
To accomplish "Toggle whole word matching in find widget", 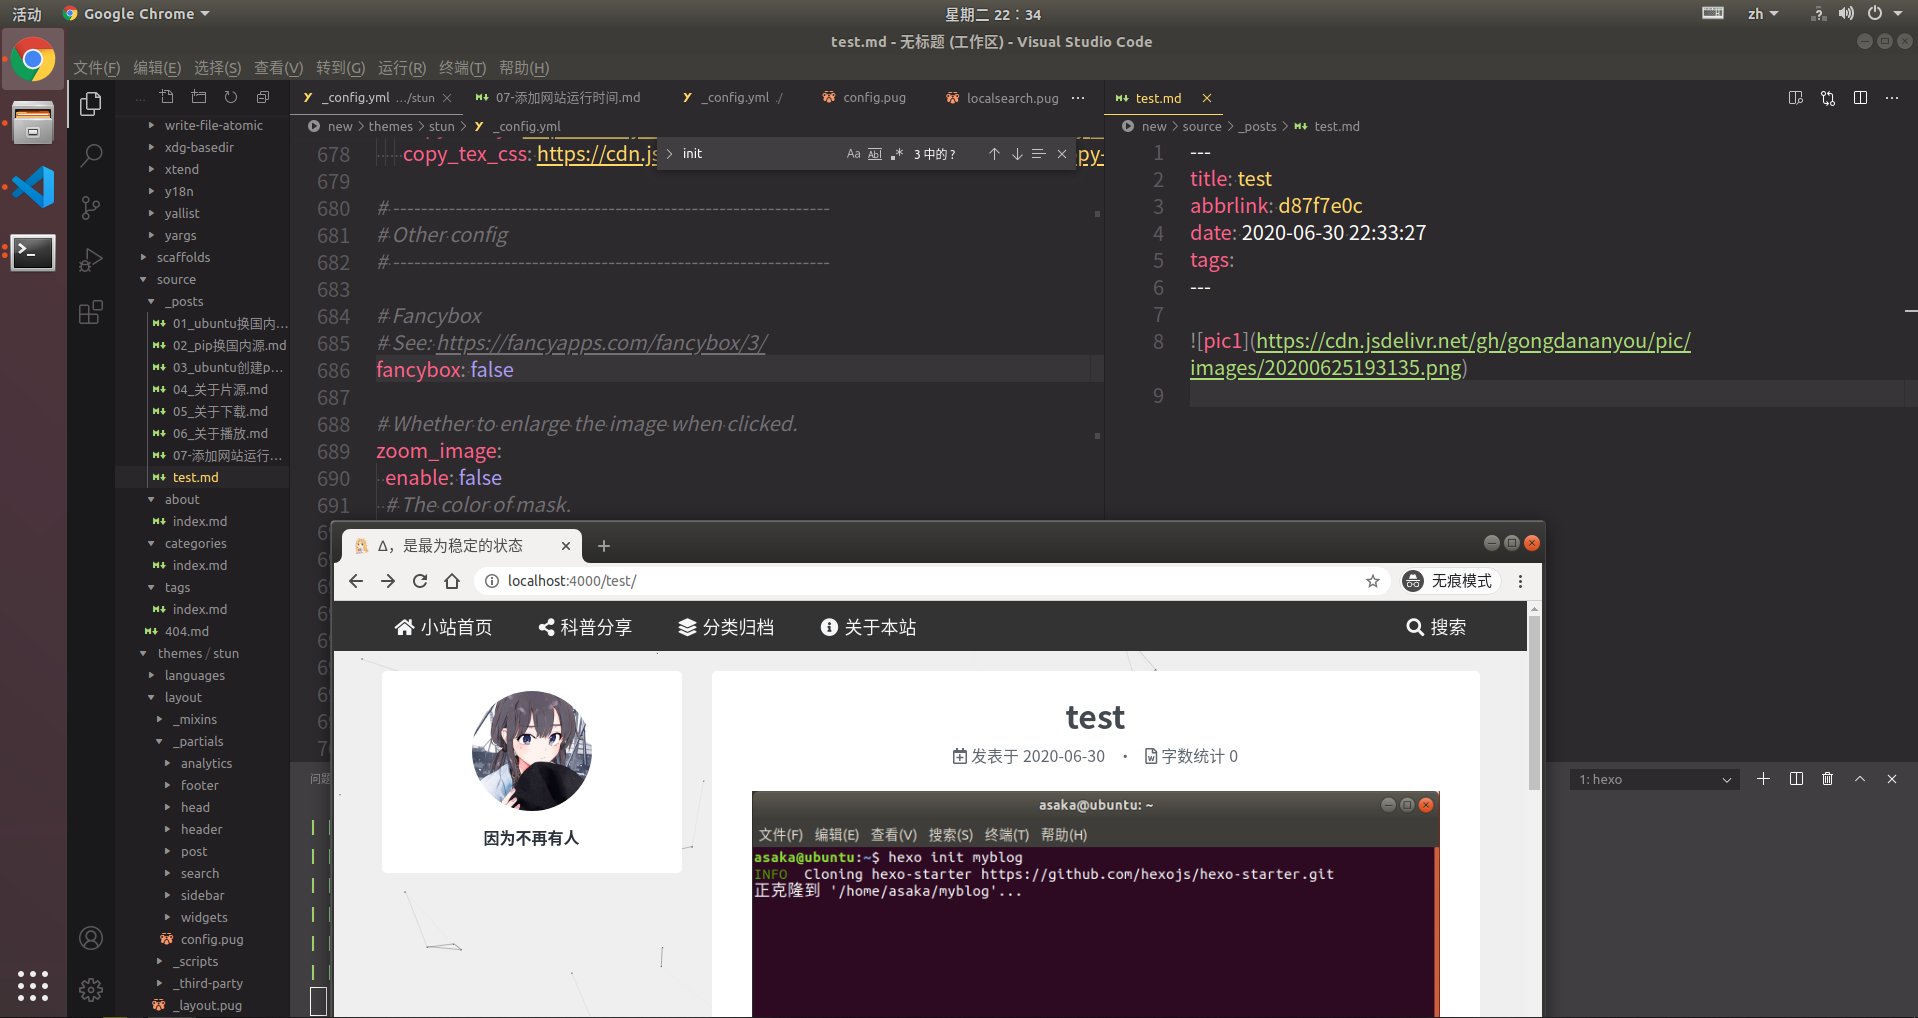I will (875, 153).
